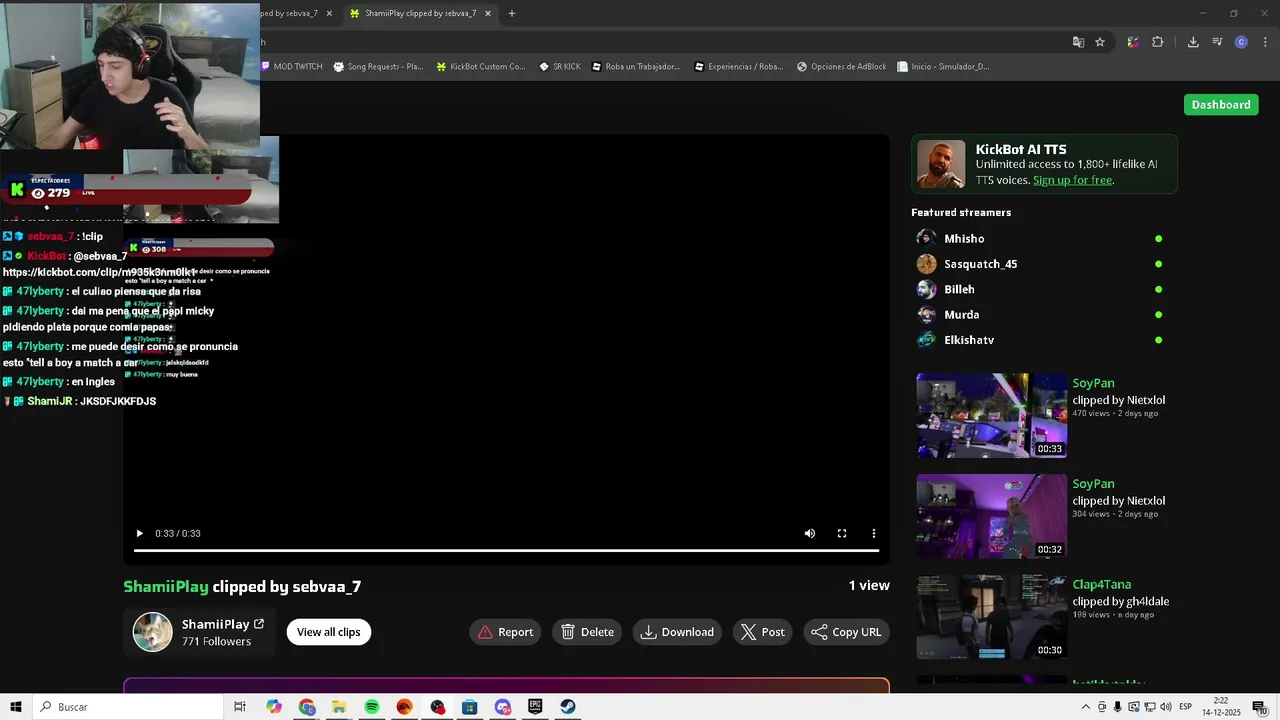
Task: Click the ESP language indicator
Action: point(1186,707)
